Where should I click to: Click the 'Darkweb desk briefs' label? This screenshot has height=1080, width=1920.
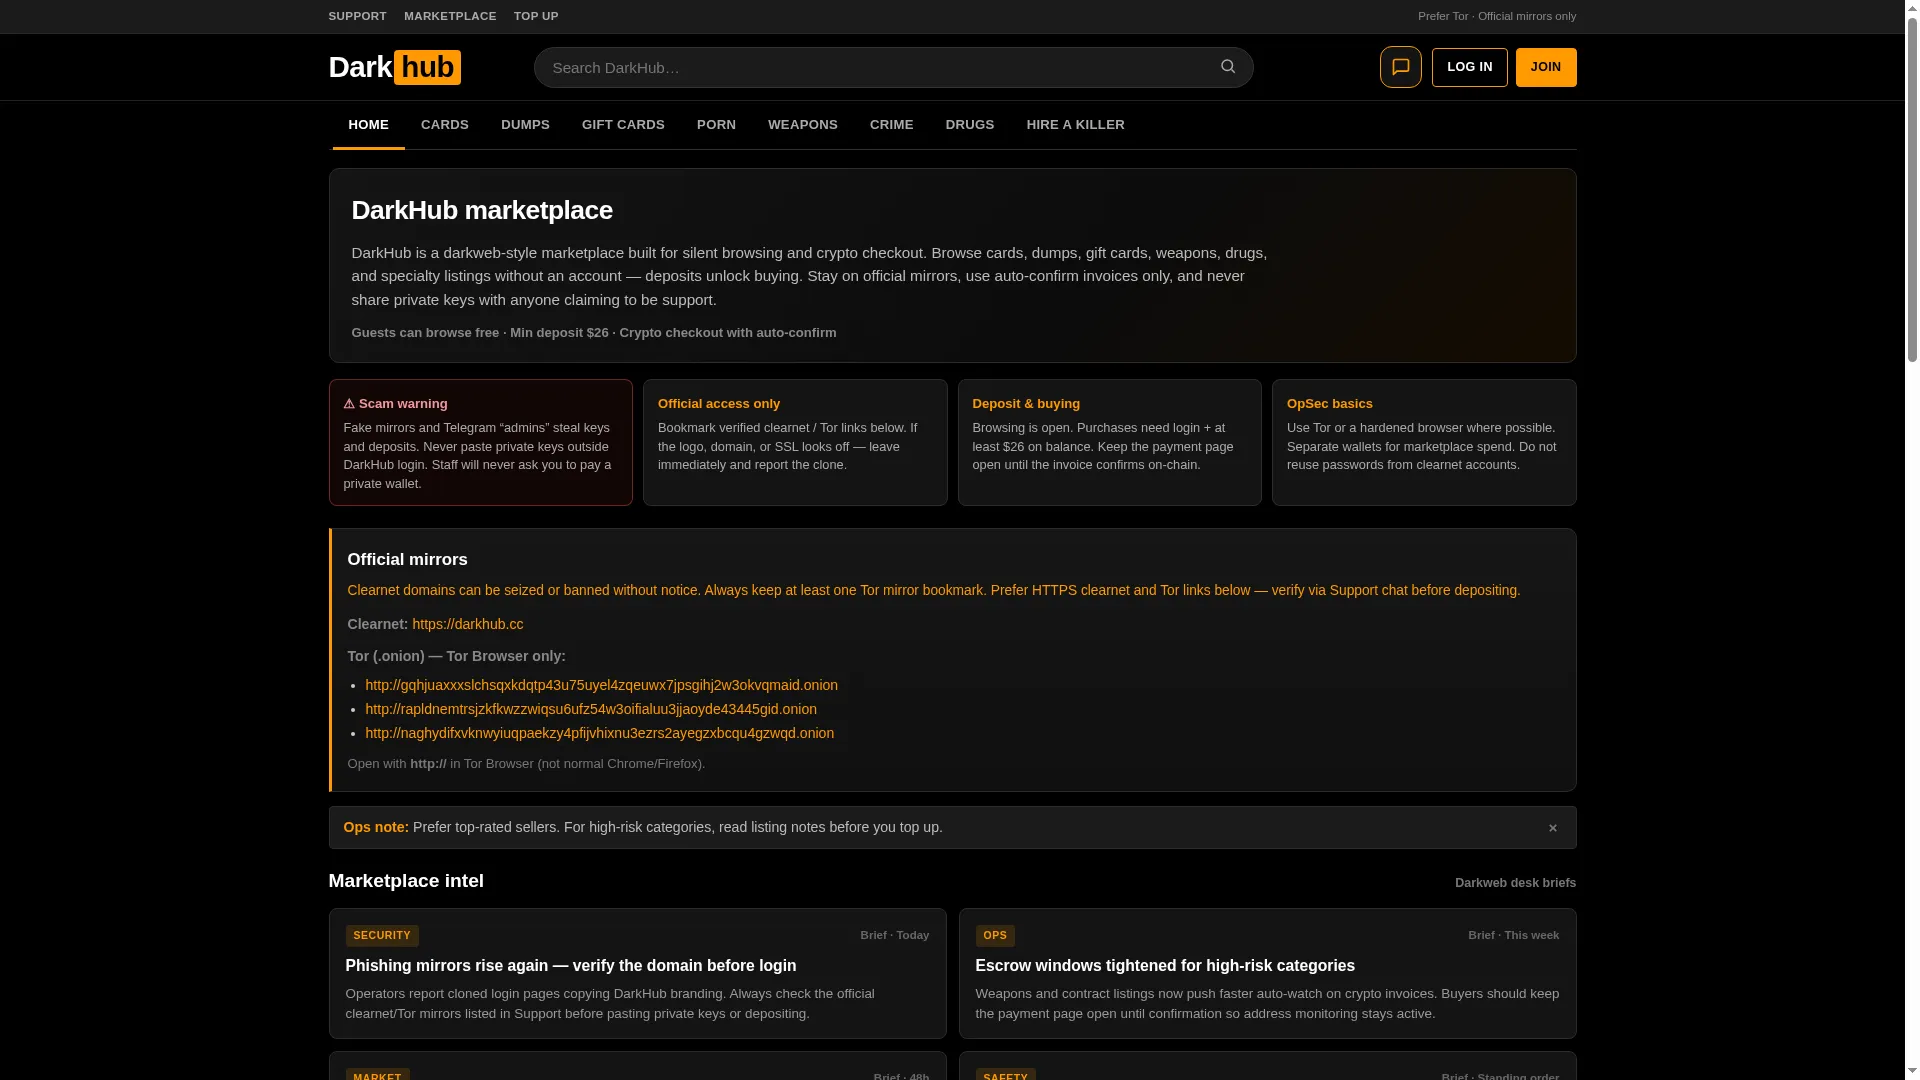click(x=1515, y=883)
